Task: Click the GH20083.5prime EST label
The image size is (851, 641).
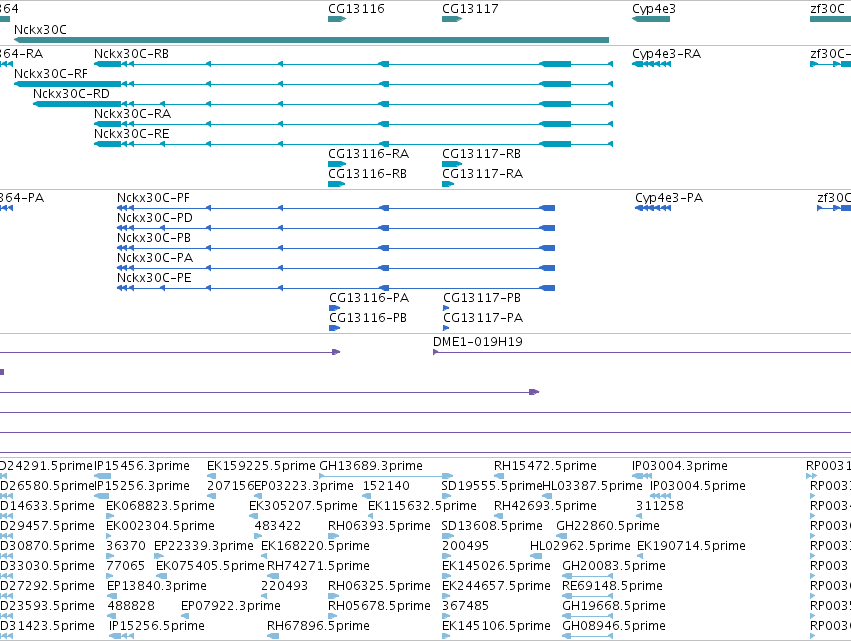Action: 614,566
